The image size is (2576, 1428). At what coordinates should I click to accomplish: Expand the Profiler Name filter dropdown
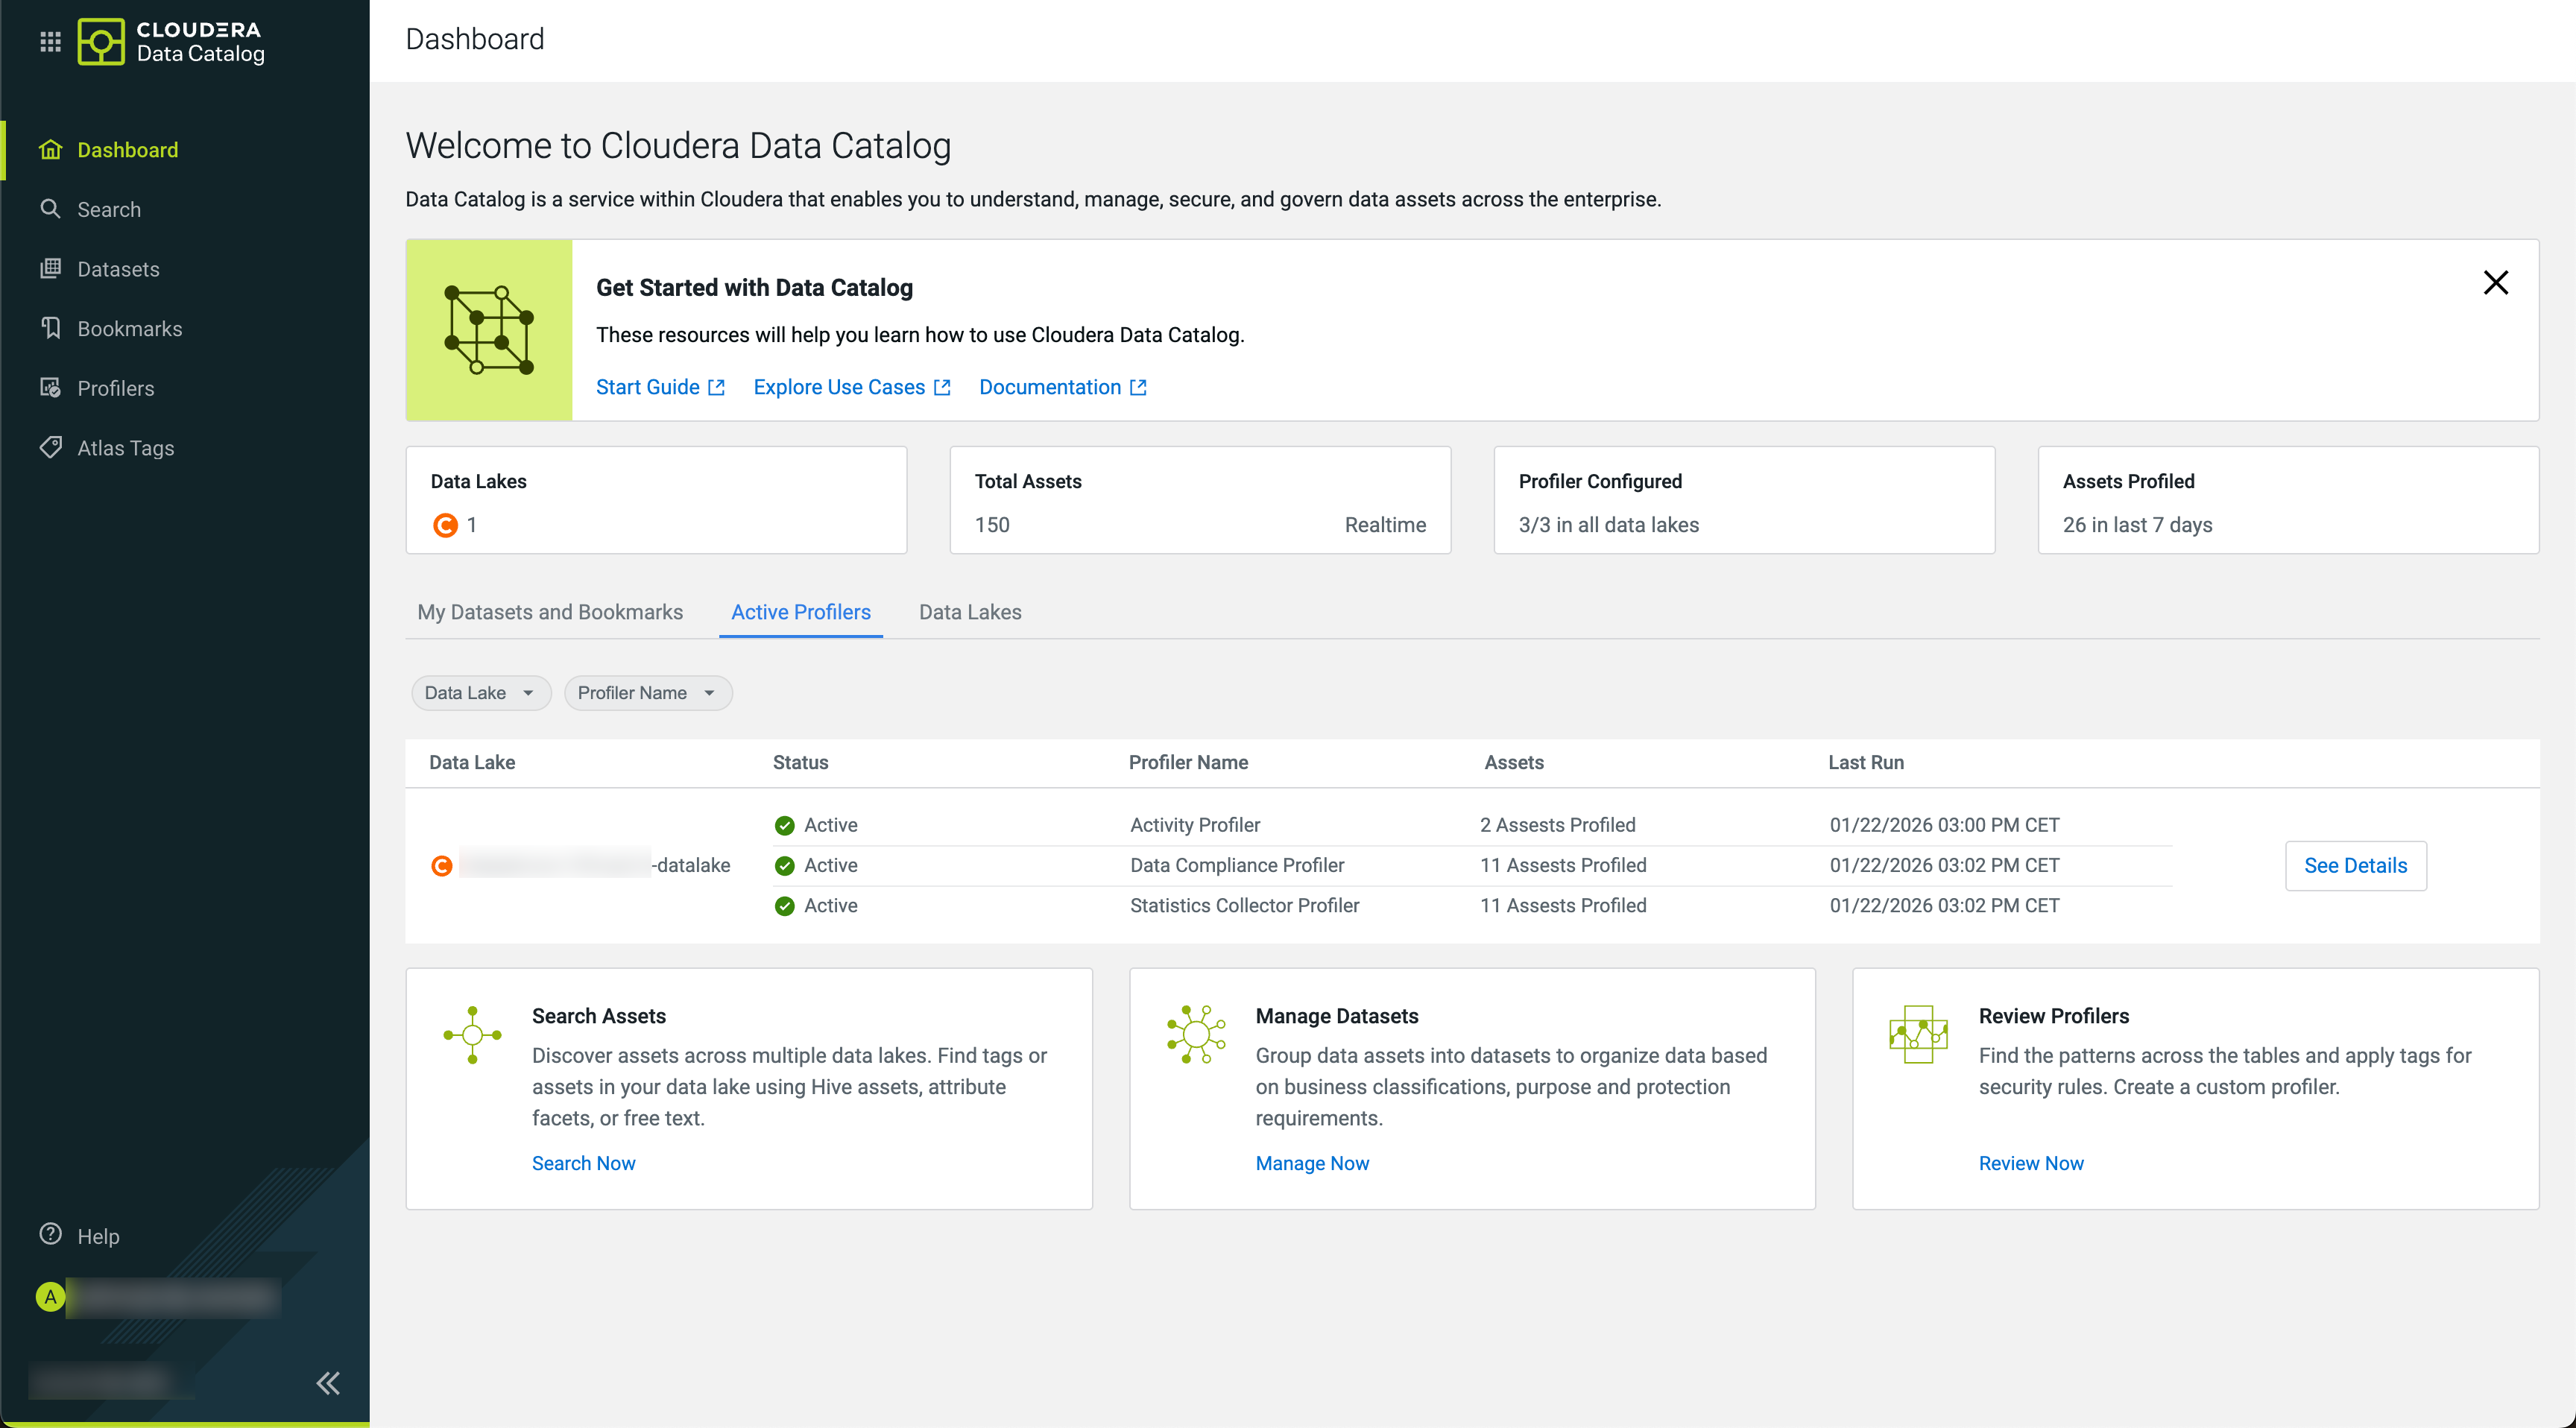click(x=647, y=693)
